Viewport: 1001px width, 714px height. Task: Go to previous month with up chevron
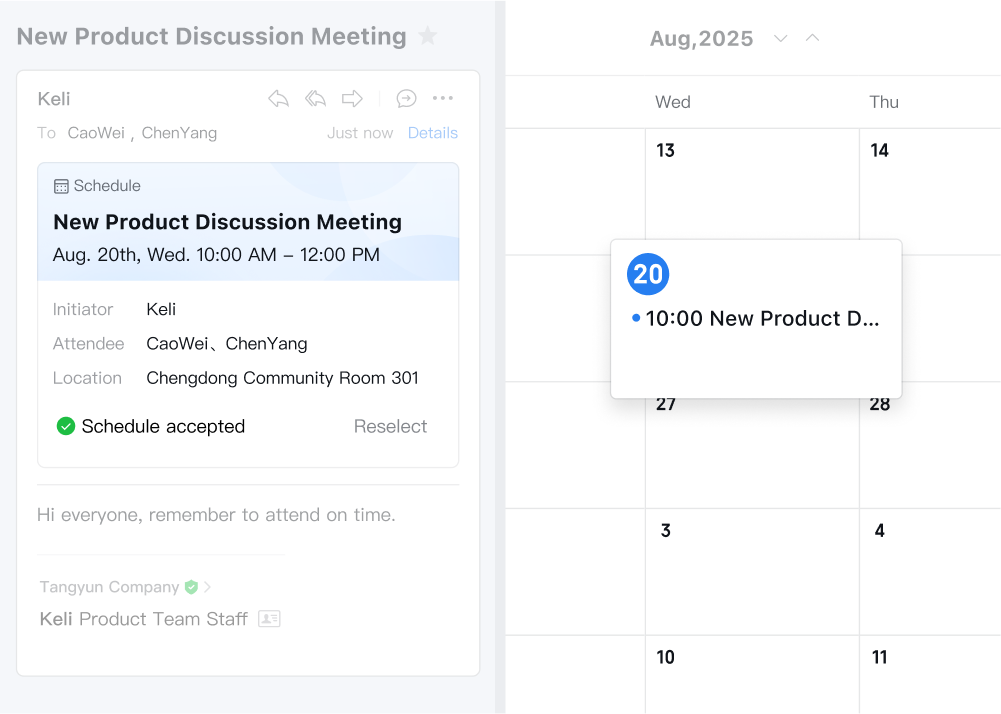coord(813,38)
